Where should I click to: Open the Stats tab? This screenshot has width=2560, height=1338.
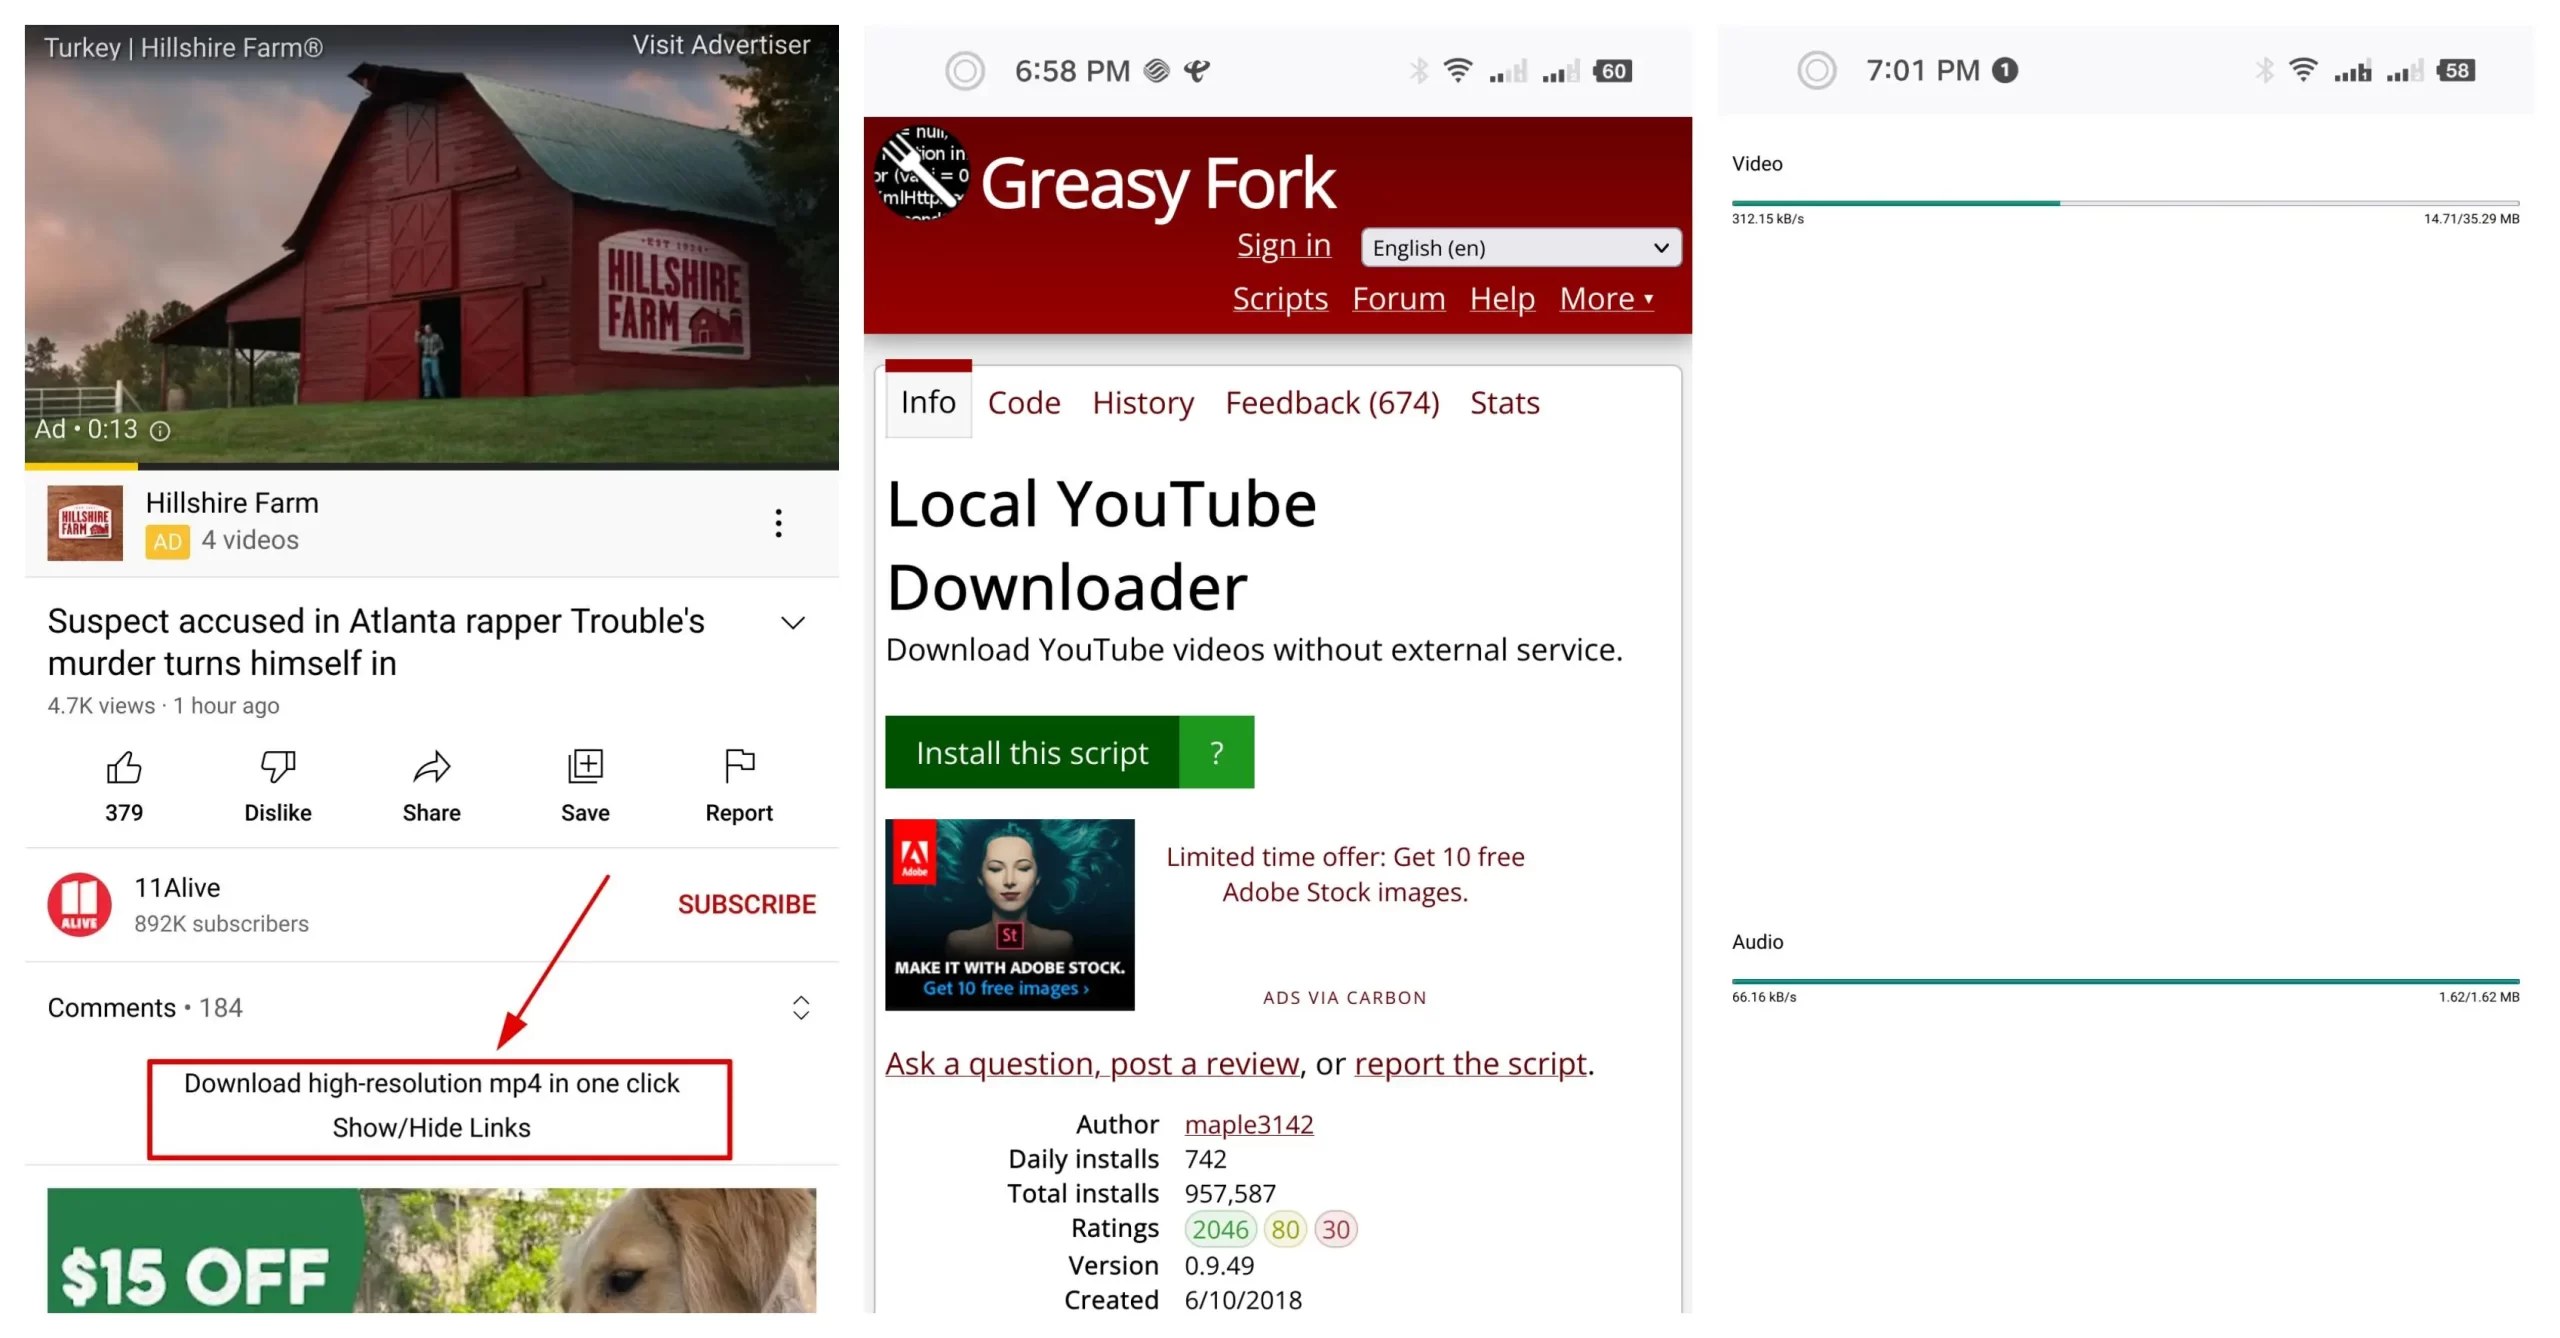(1504, 402)
